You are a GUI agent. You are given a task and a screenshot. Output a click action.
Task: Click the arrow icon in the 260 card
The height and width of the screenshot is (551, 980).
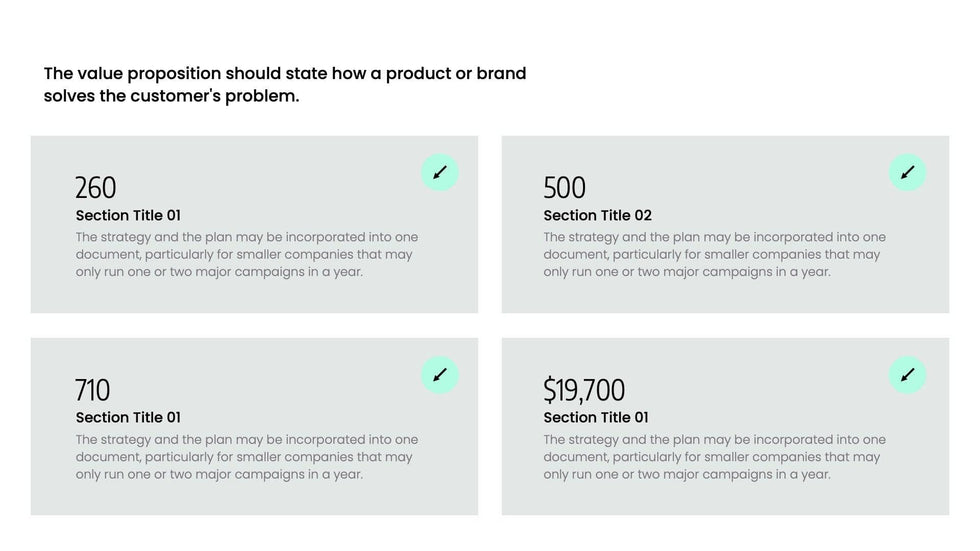coord(440,173)
